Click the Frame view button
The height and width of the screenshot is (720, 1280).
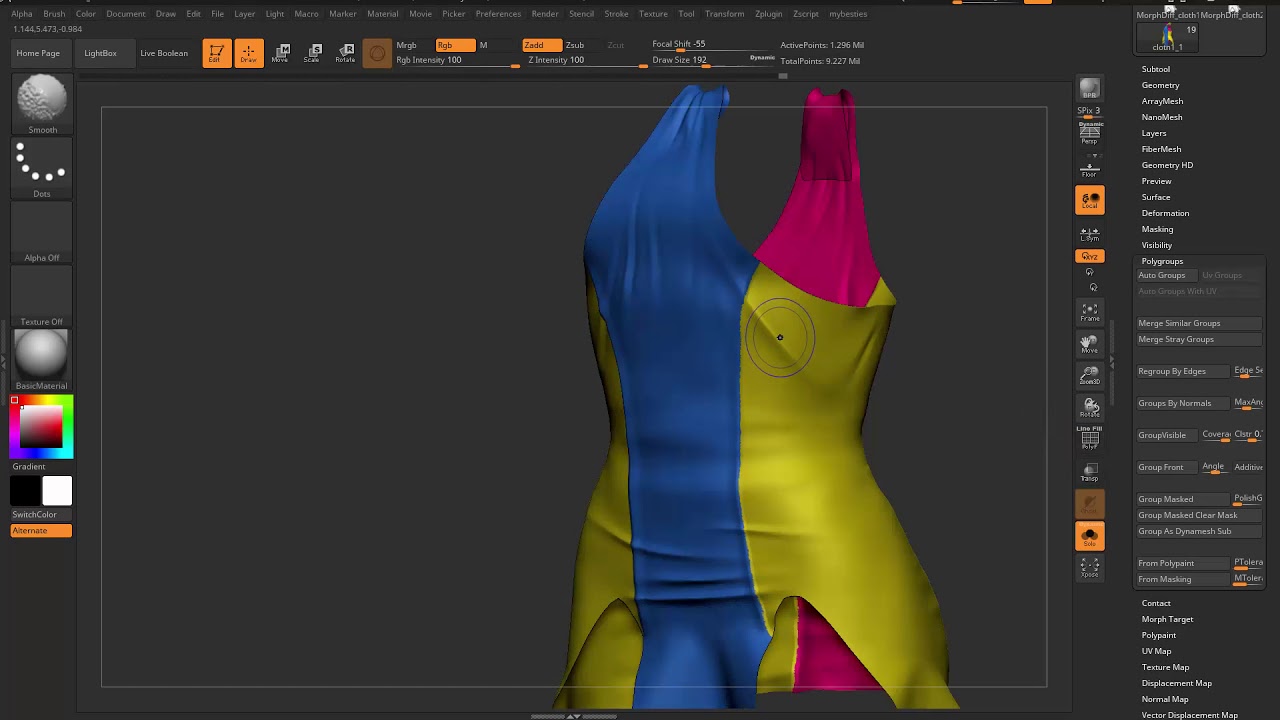tap(1090, 312)
